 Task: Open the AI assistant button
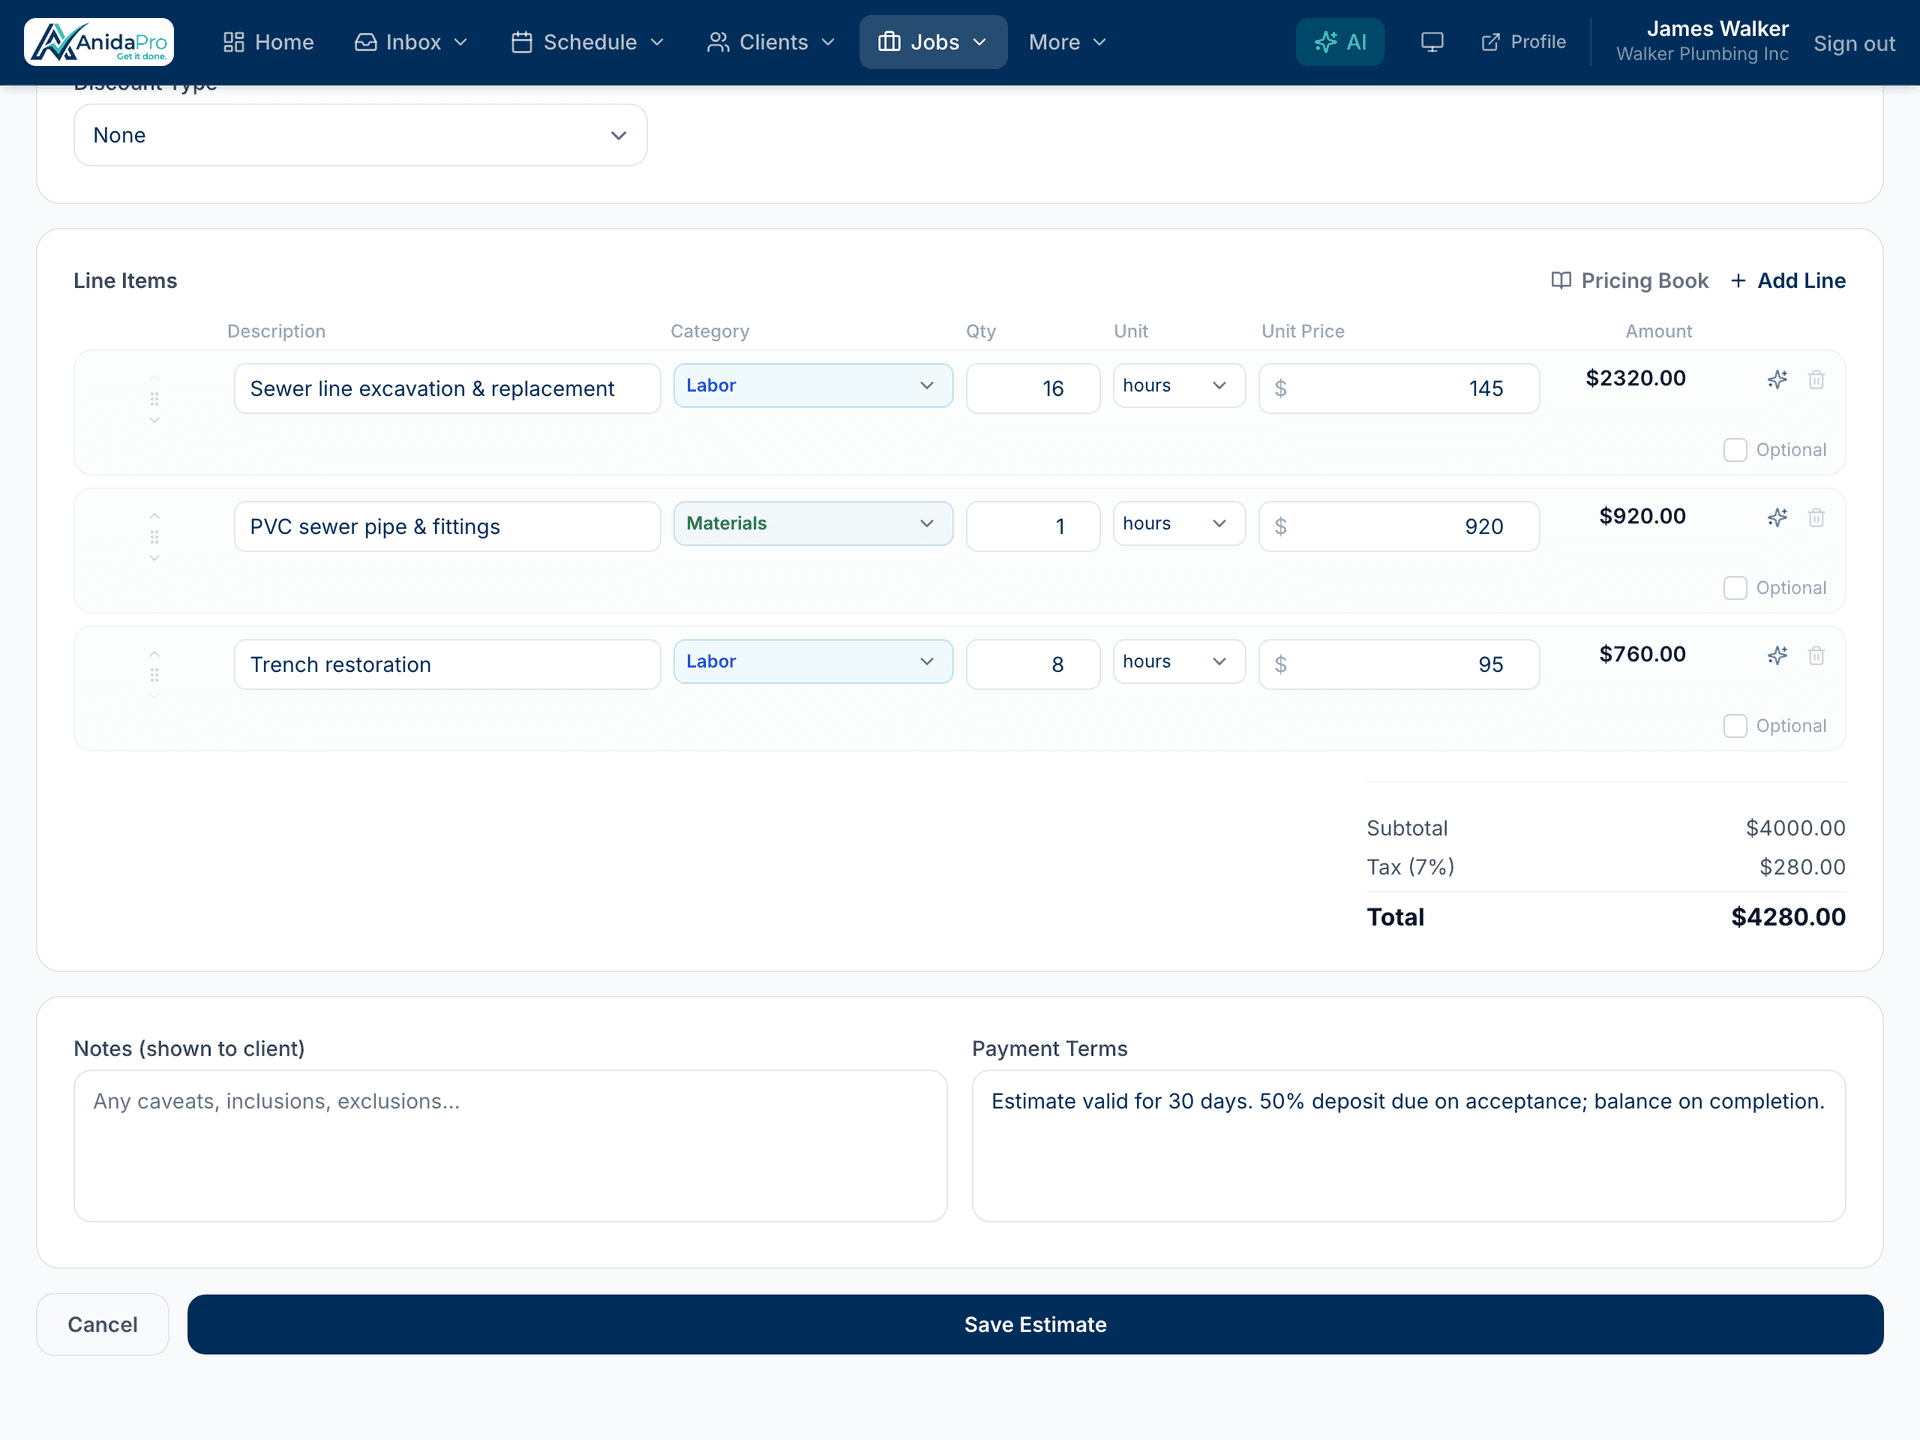pos(1340,42)
